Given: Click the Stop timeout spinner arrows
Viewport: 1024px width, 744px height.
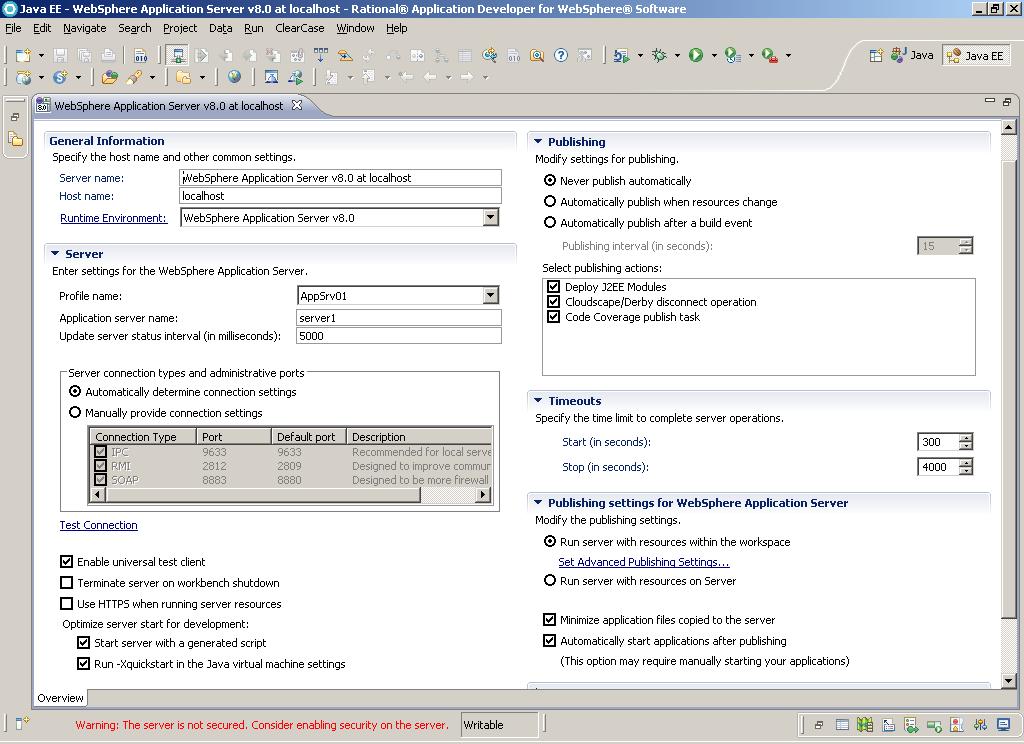Looking at the screenshot, I should (x=966, y=466).
